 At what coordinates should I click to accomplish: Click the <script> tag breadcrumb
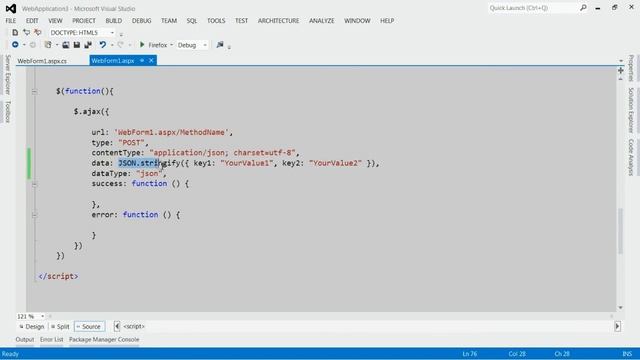point(134,327)
